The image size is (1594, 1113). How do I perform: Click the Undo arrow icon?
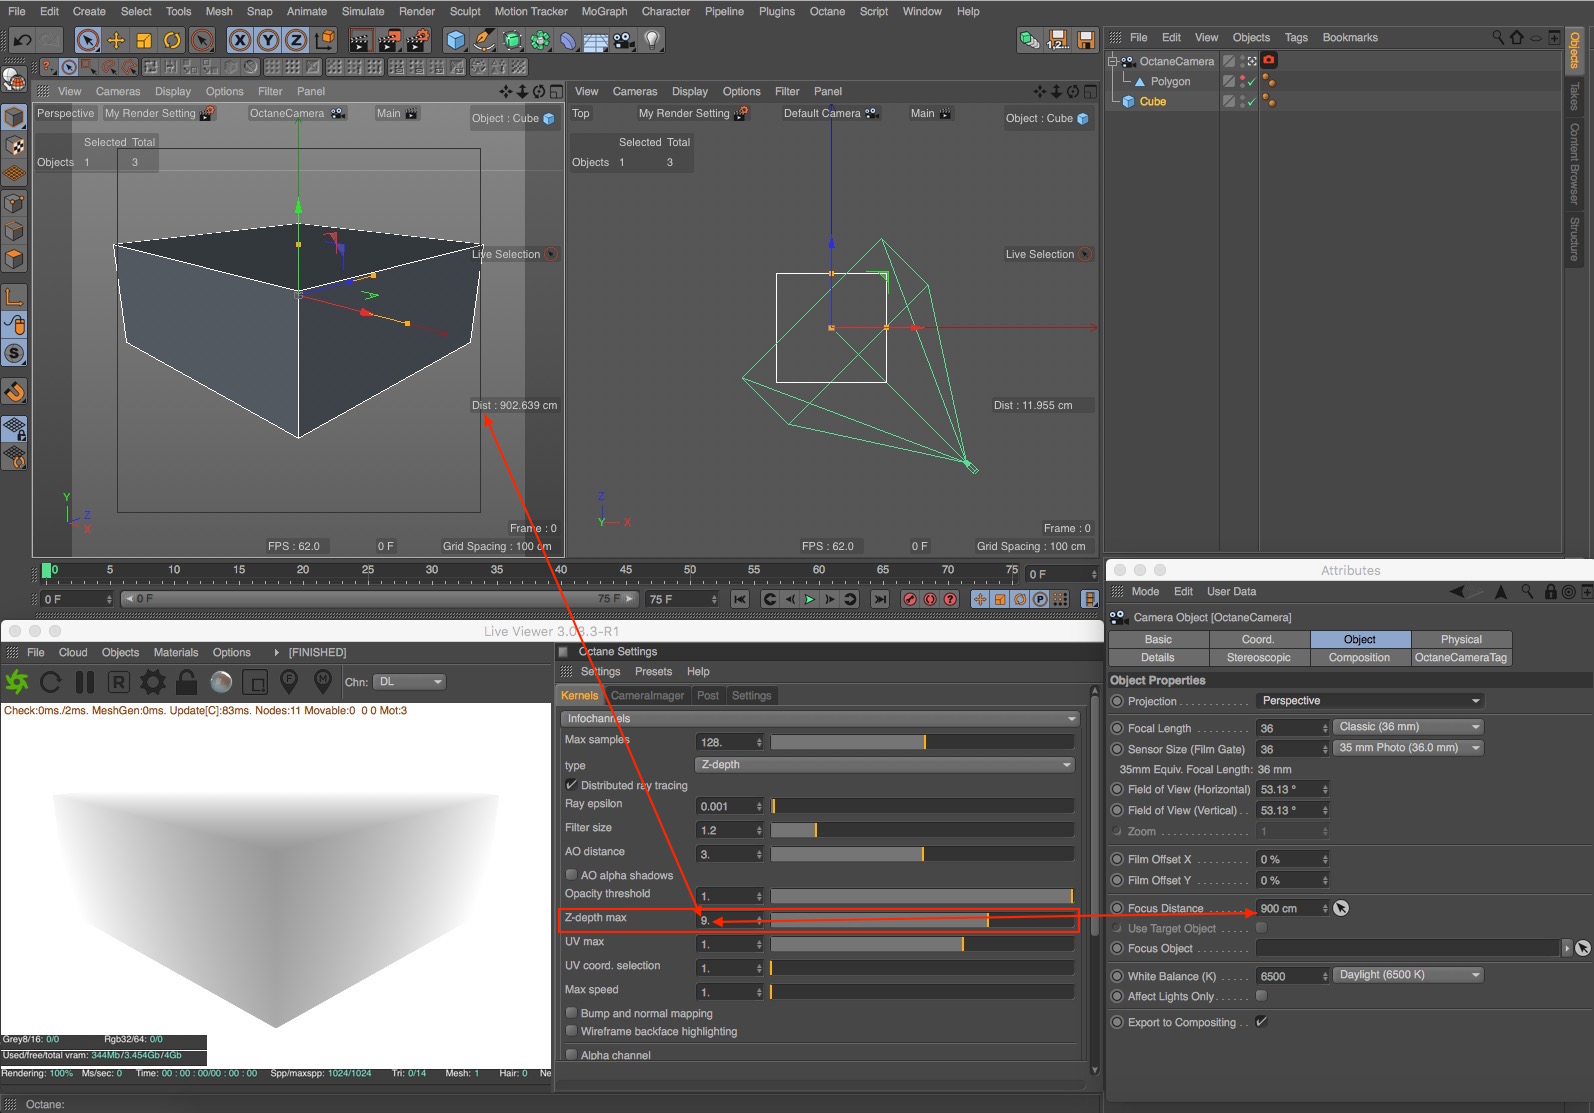22,40
